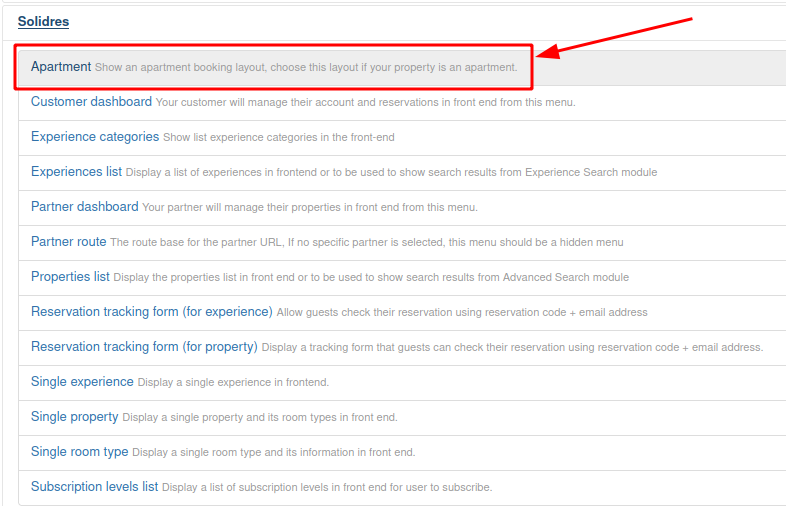The width and height of the screenshot is (786, 506).
Task: Select the Properties list menu type
Action: point(70,277)
